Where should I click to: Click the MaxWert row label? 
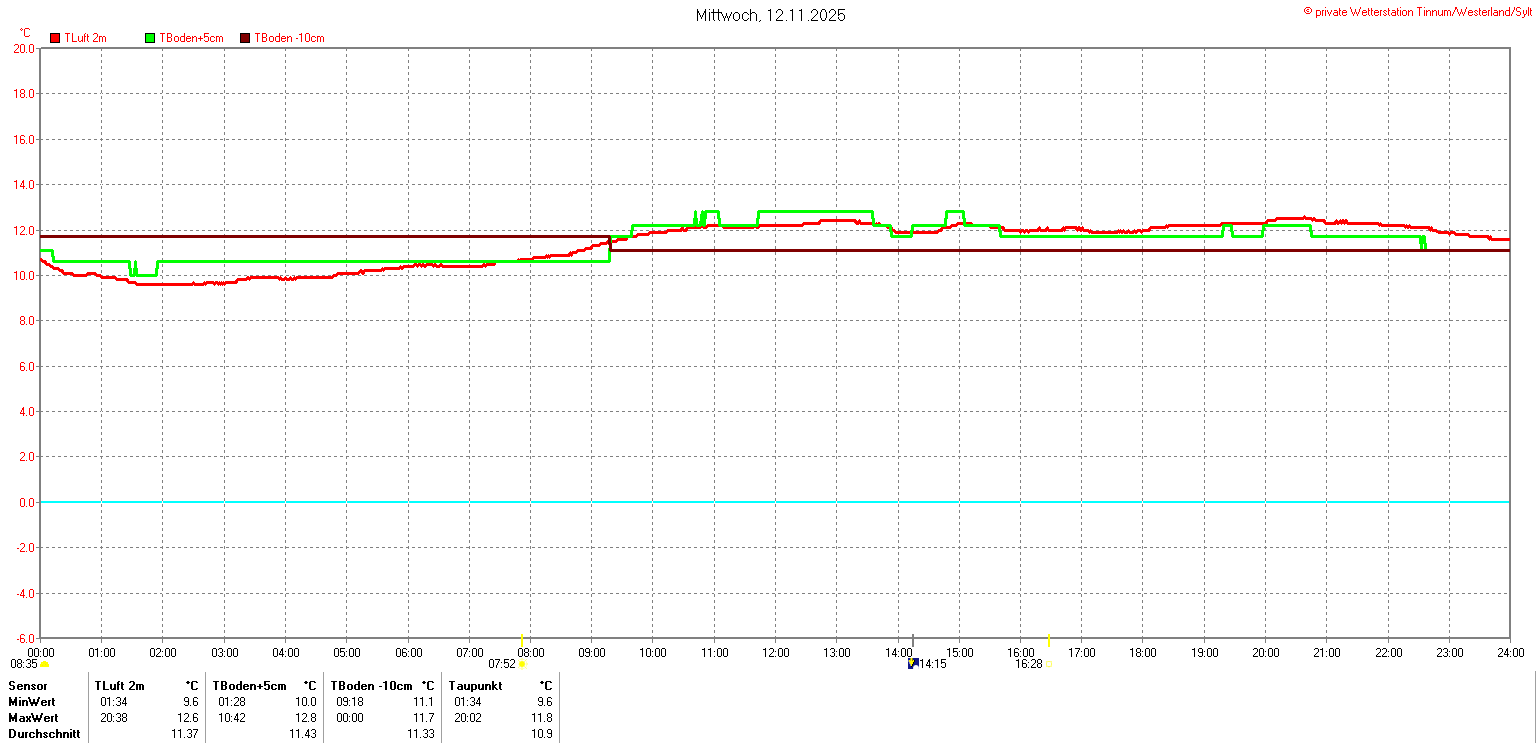click(x=34, y=718)
